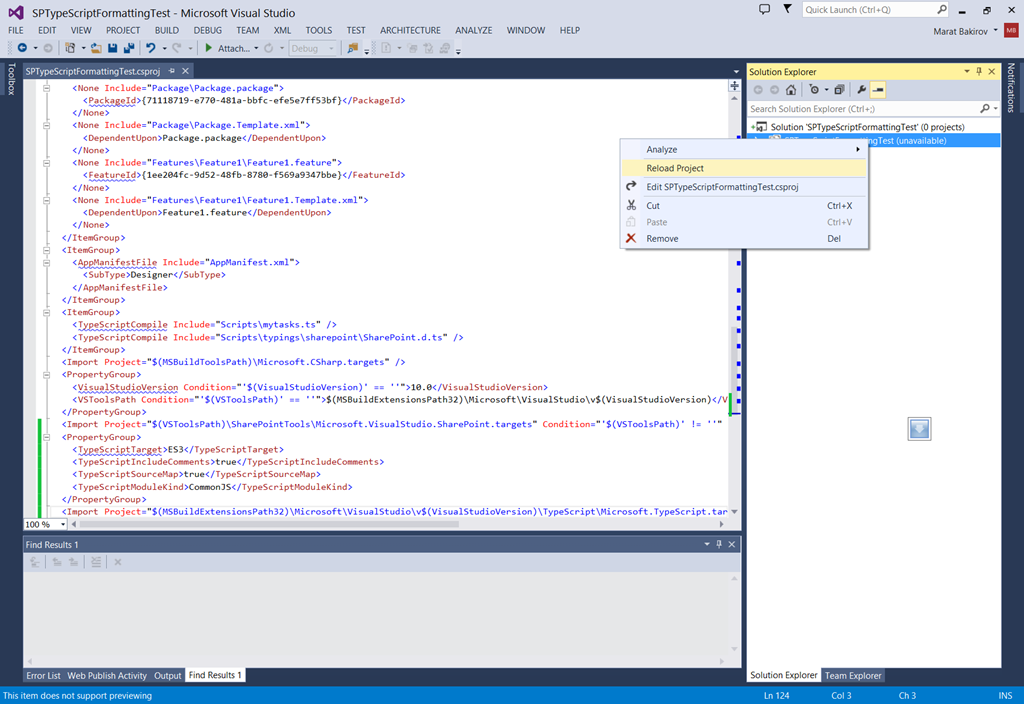Click the MB user avatar icon
This screenshot has height=704, width=1024.
(1011, 31)
